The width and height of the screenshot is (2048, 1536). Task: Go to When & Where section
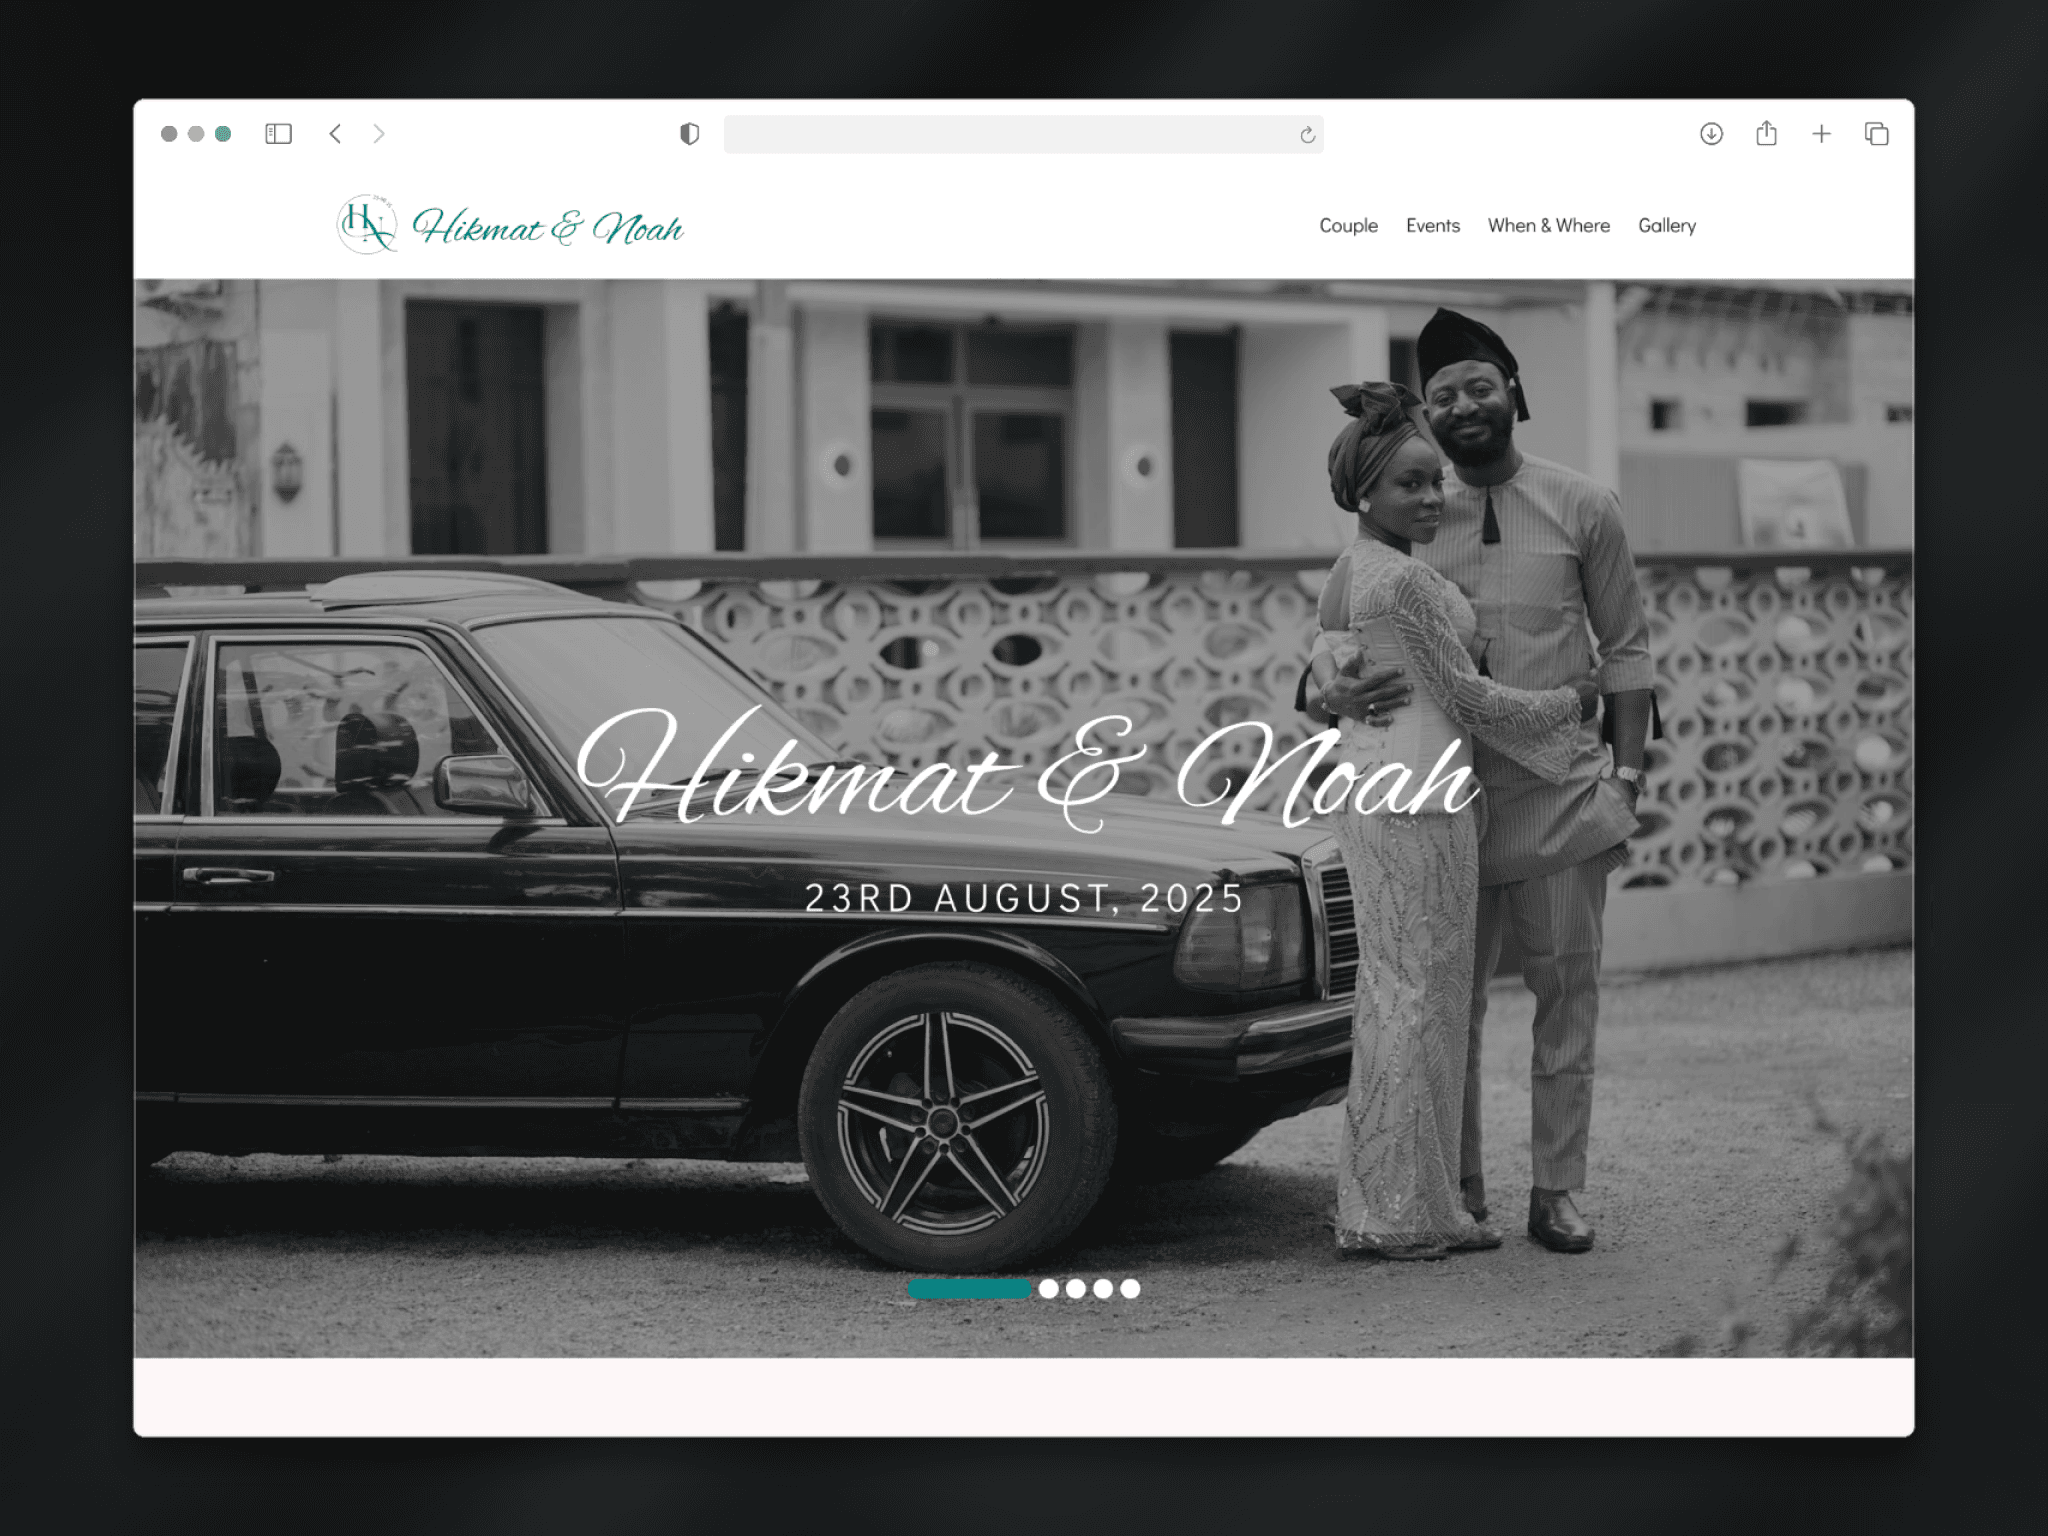[x=1548, y=226]
